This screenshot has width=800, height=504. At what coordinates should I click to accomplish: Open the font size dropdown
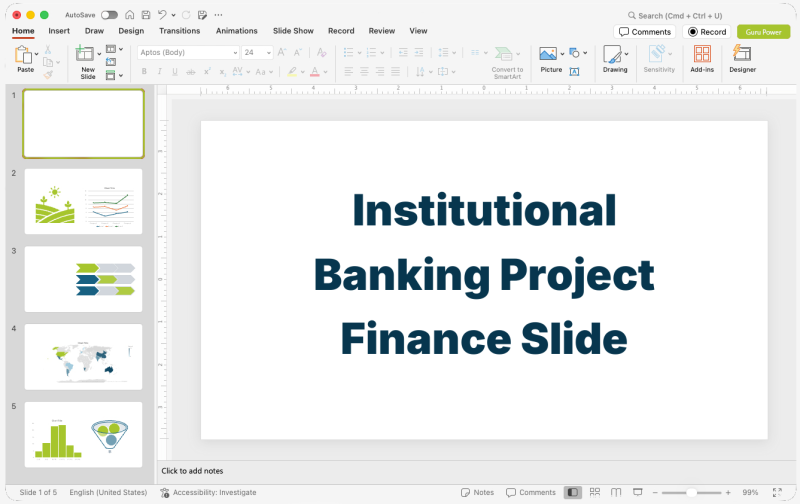(x=269, y=53)
